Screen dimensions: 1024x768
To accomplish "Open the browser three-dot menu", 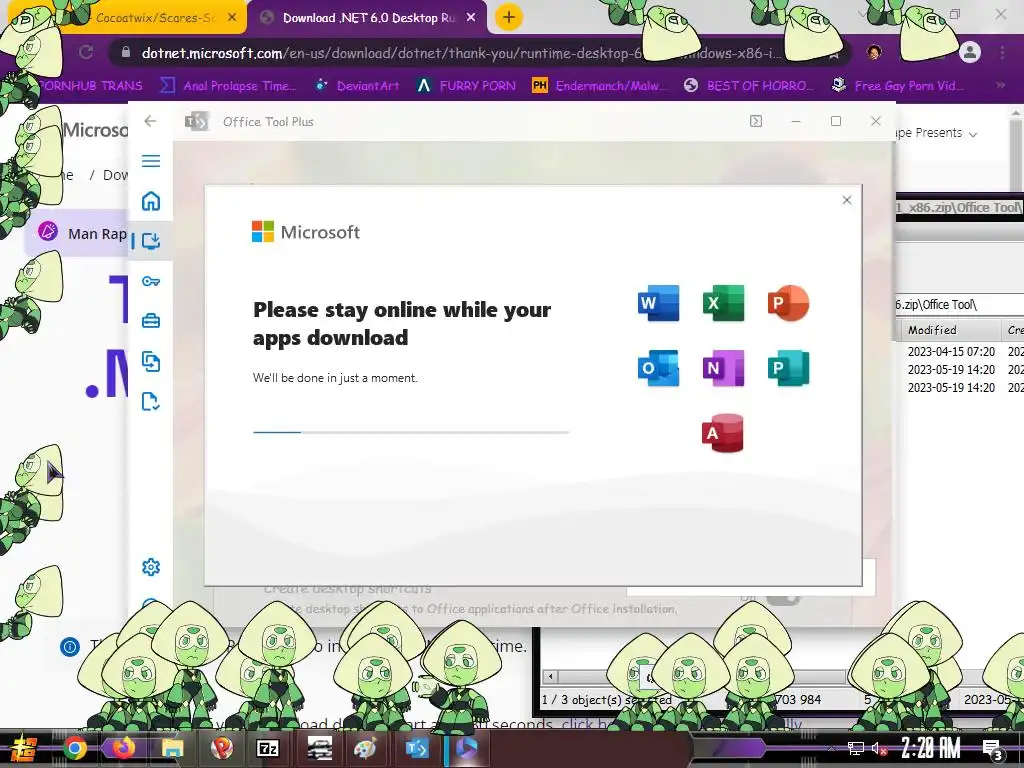I will [x=1002, y=52].
